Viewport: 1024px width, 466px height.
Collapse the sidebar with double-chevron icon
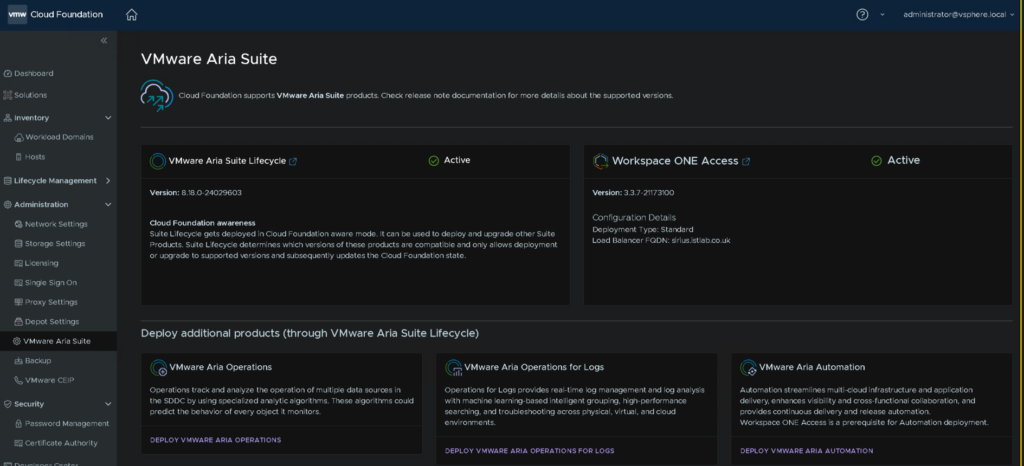(104, 40)
